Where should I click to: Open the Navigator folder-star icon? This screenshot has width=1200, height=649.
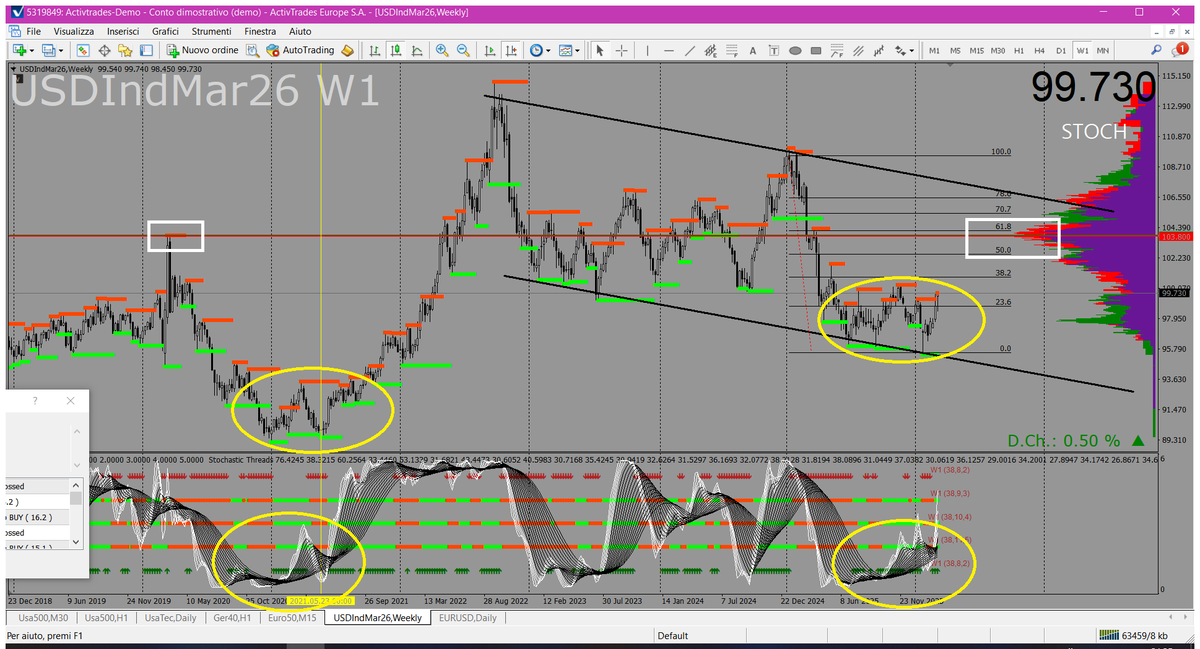[x=125, y=50]
